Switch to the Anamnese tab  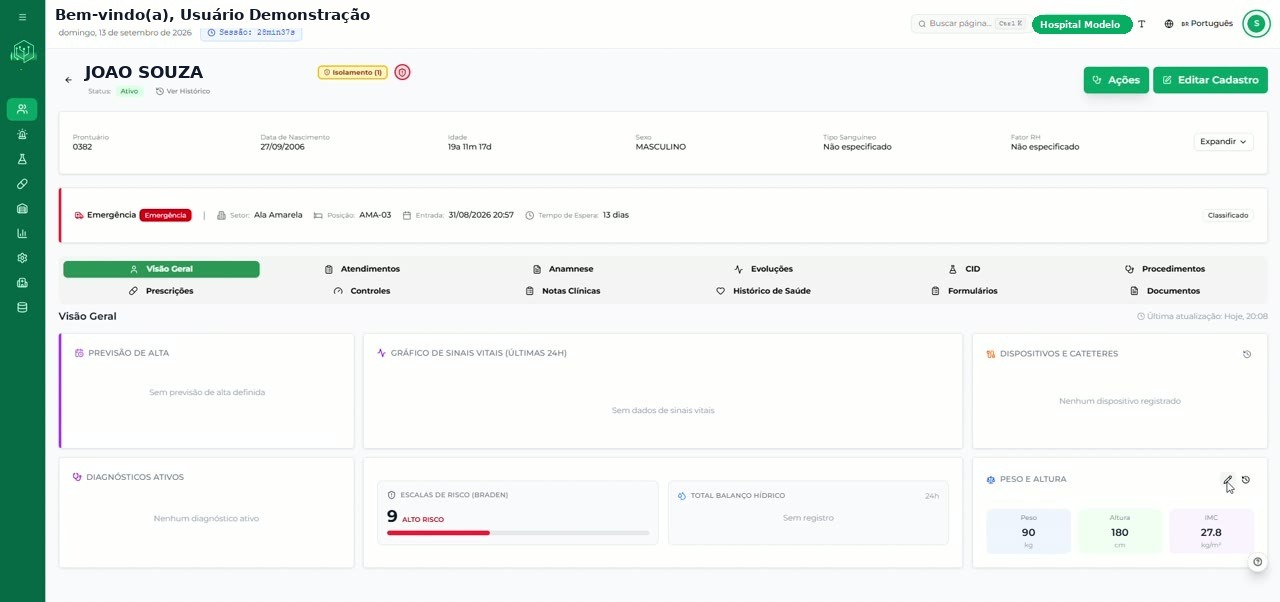pyautogui.click(x=563, y=269)
